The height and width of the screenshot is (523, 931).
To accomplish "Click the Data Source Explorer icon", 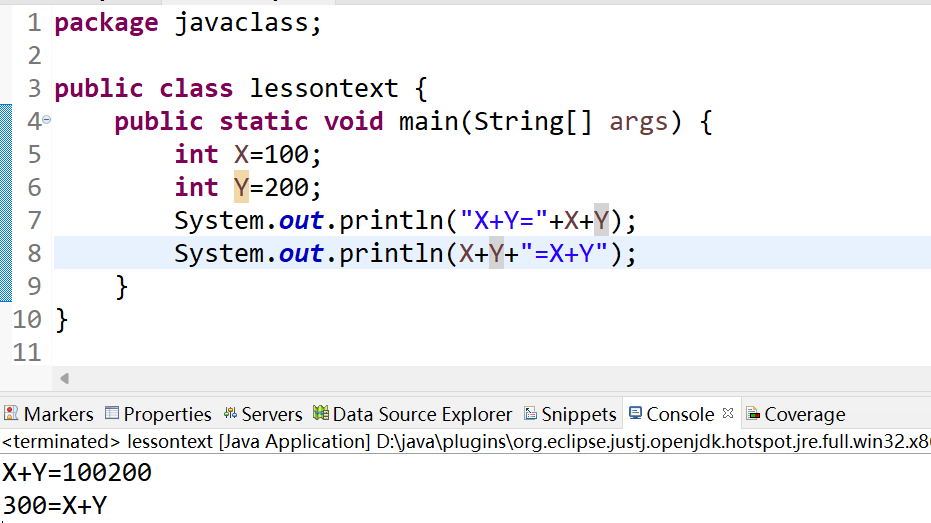I will (321, 414).
